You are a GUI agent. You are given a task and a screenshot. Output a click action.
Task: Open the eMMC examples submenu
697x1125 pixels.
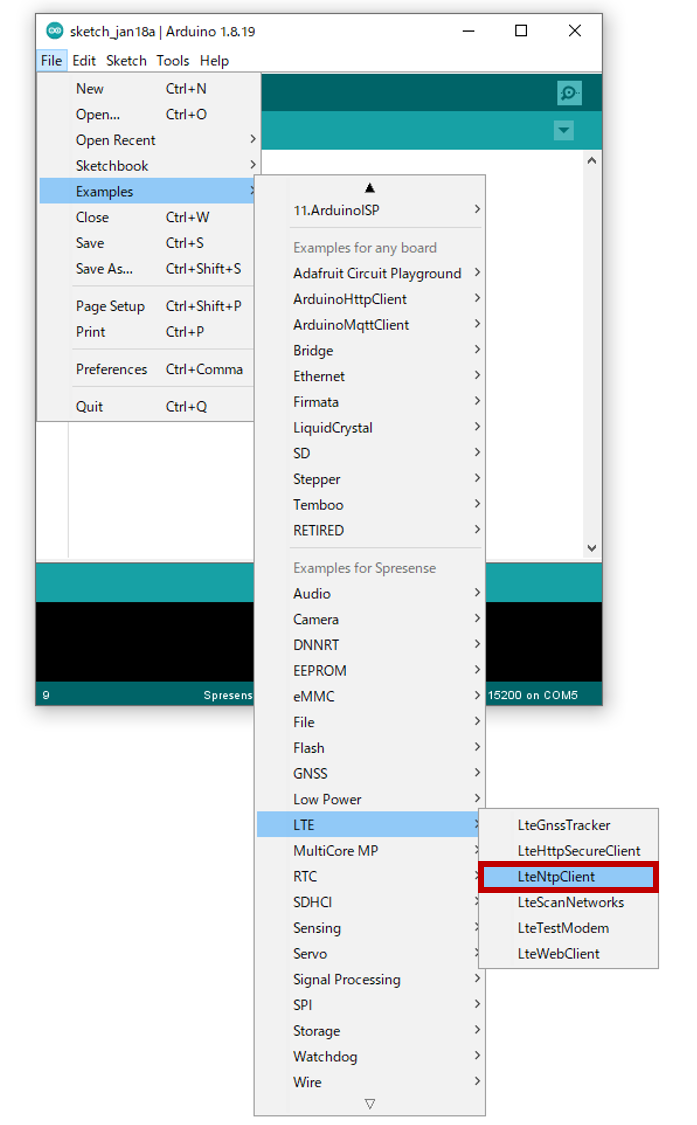click(370, 697)
